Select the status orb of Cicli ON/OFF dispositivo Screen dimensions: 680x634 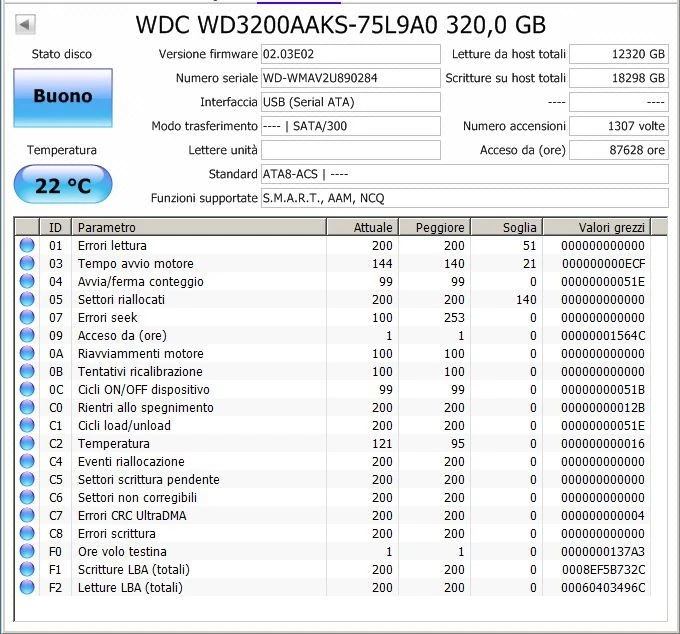[27, 389]
